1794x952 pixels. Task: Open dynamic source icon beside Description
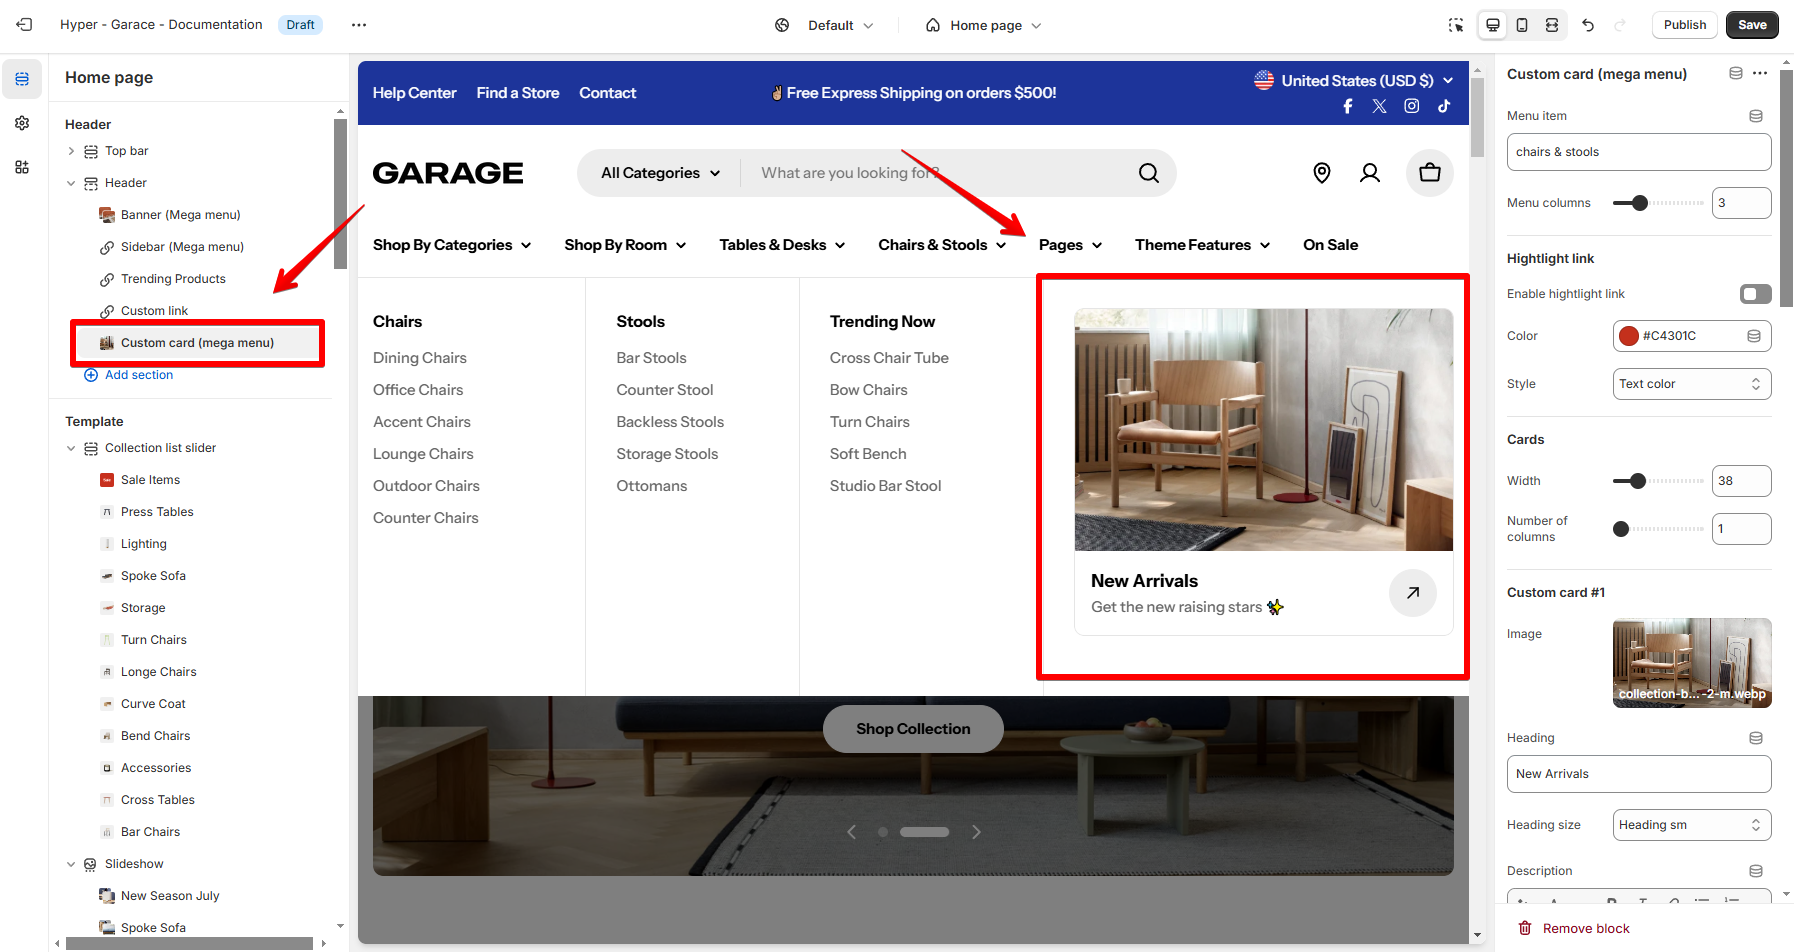(x=1756, y=871)
